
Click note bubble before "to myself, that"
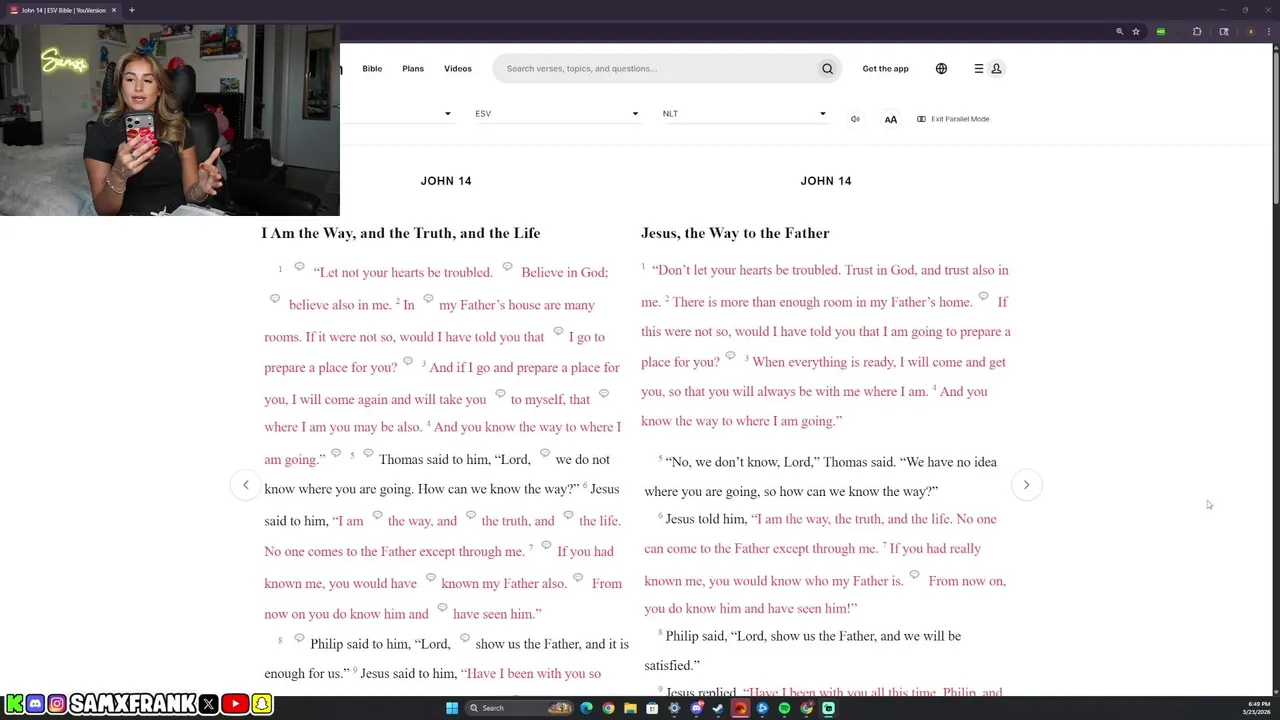tap(500, 394)
